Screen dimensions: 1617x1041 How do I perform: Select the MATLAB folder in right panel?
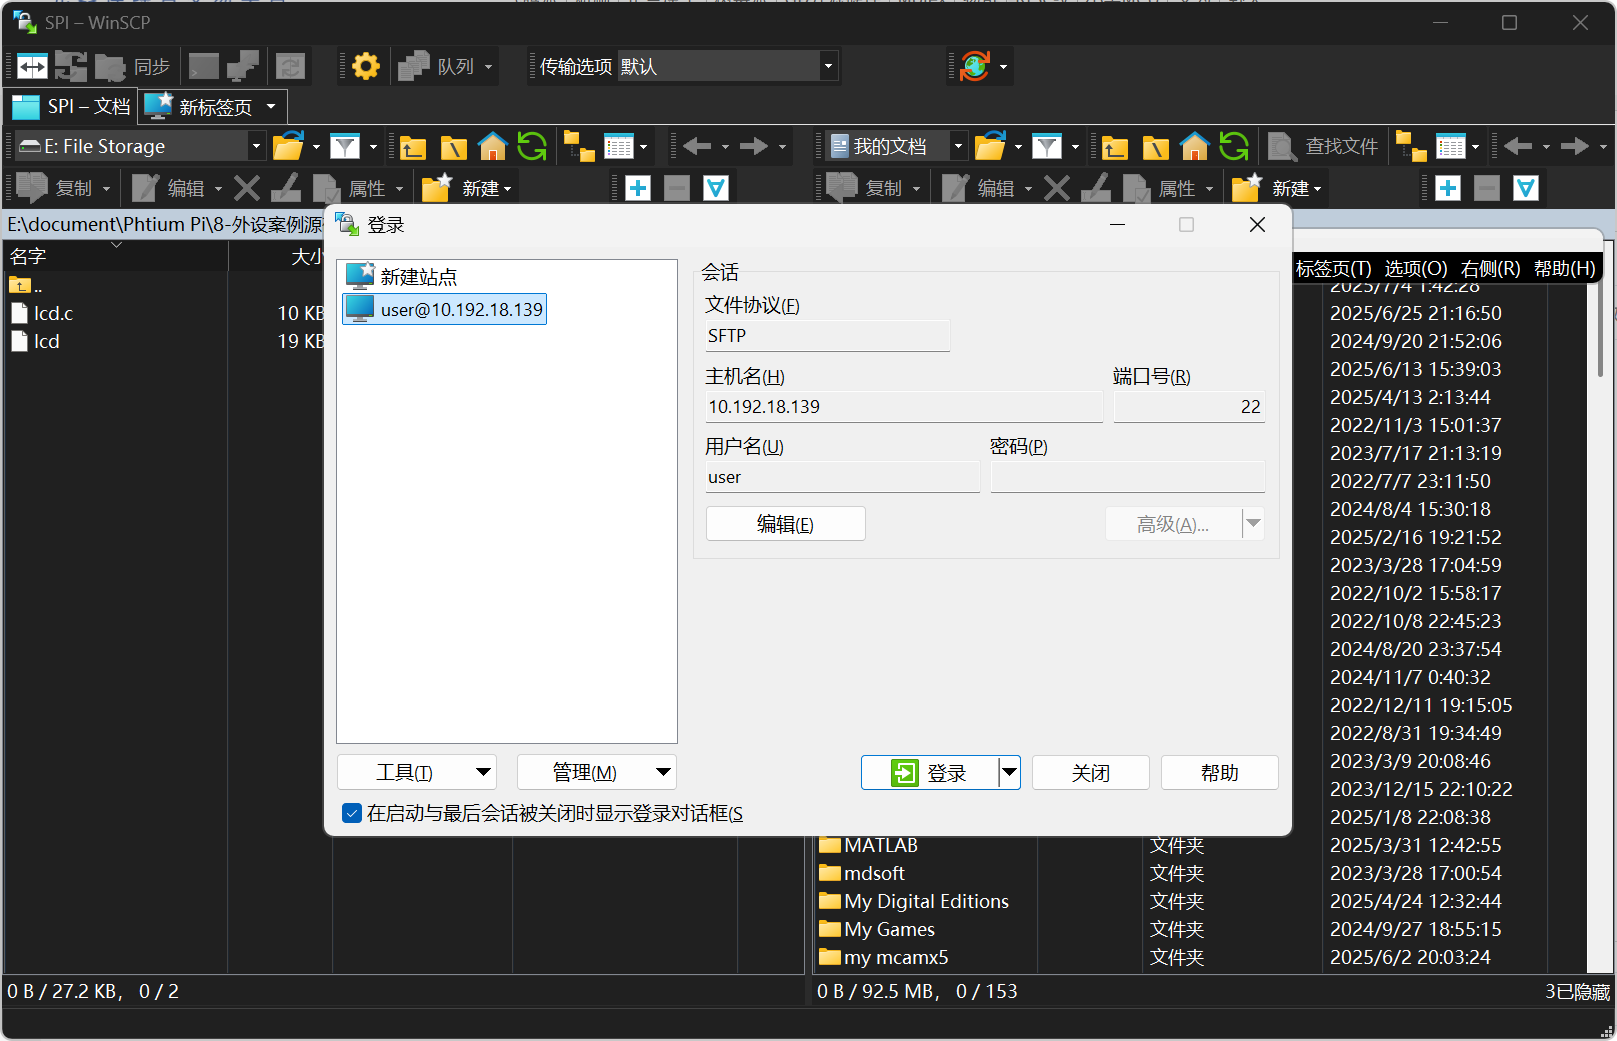pos(868,845)
